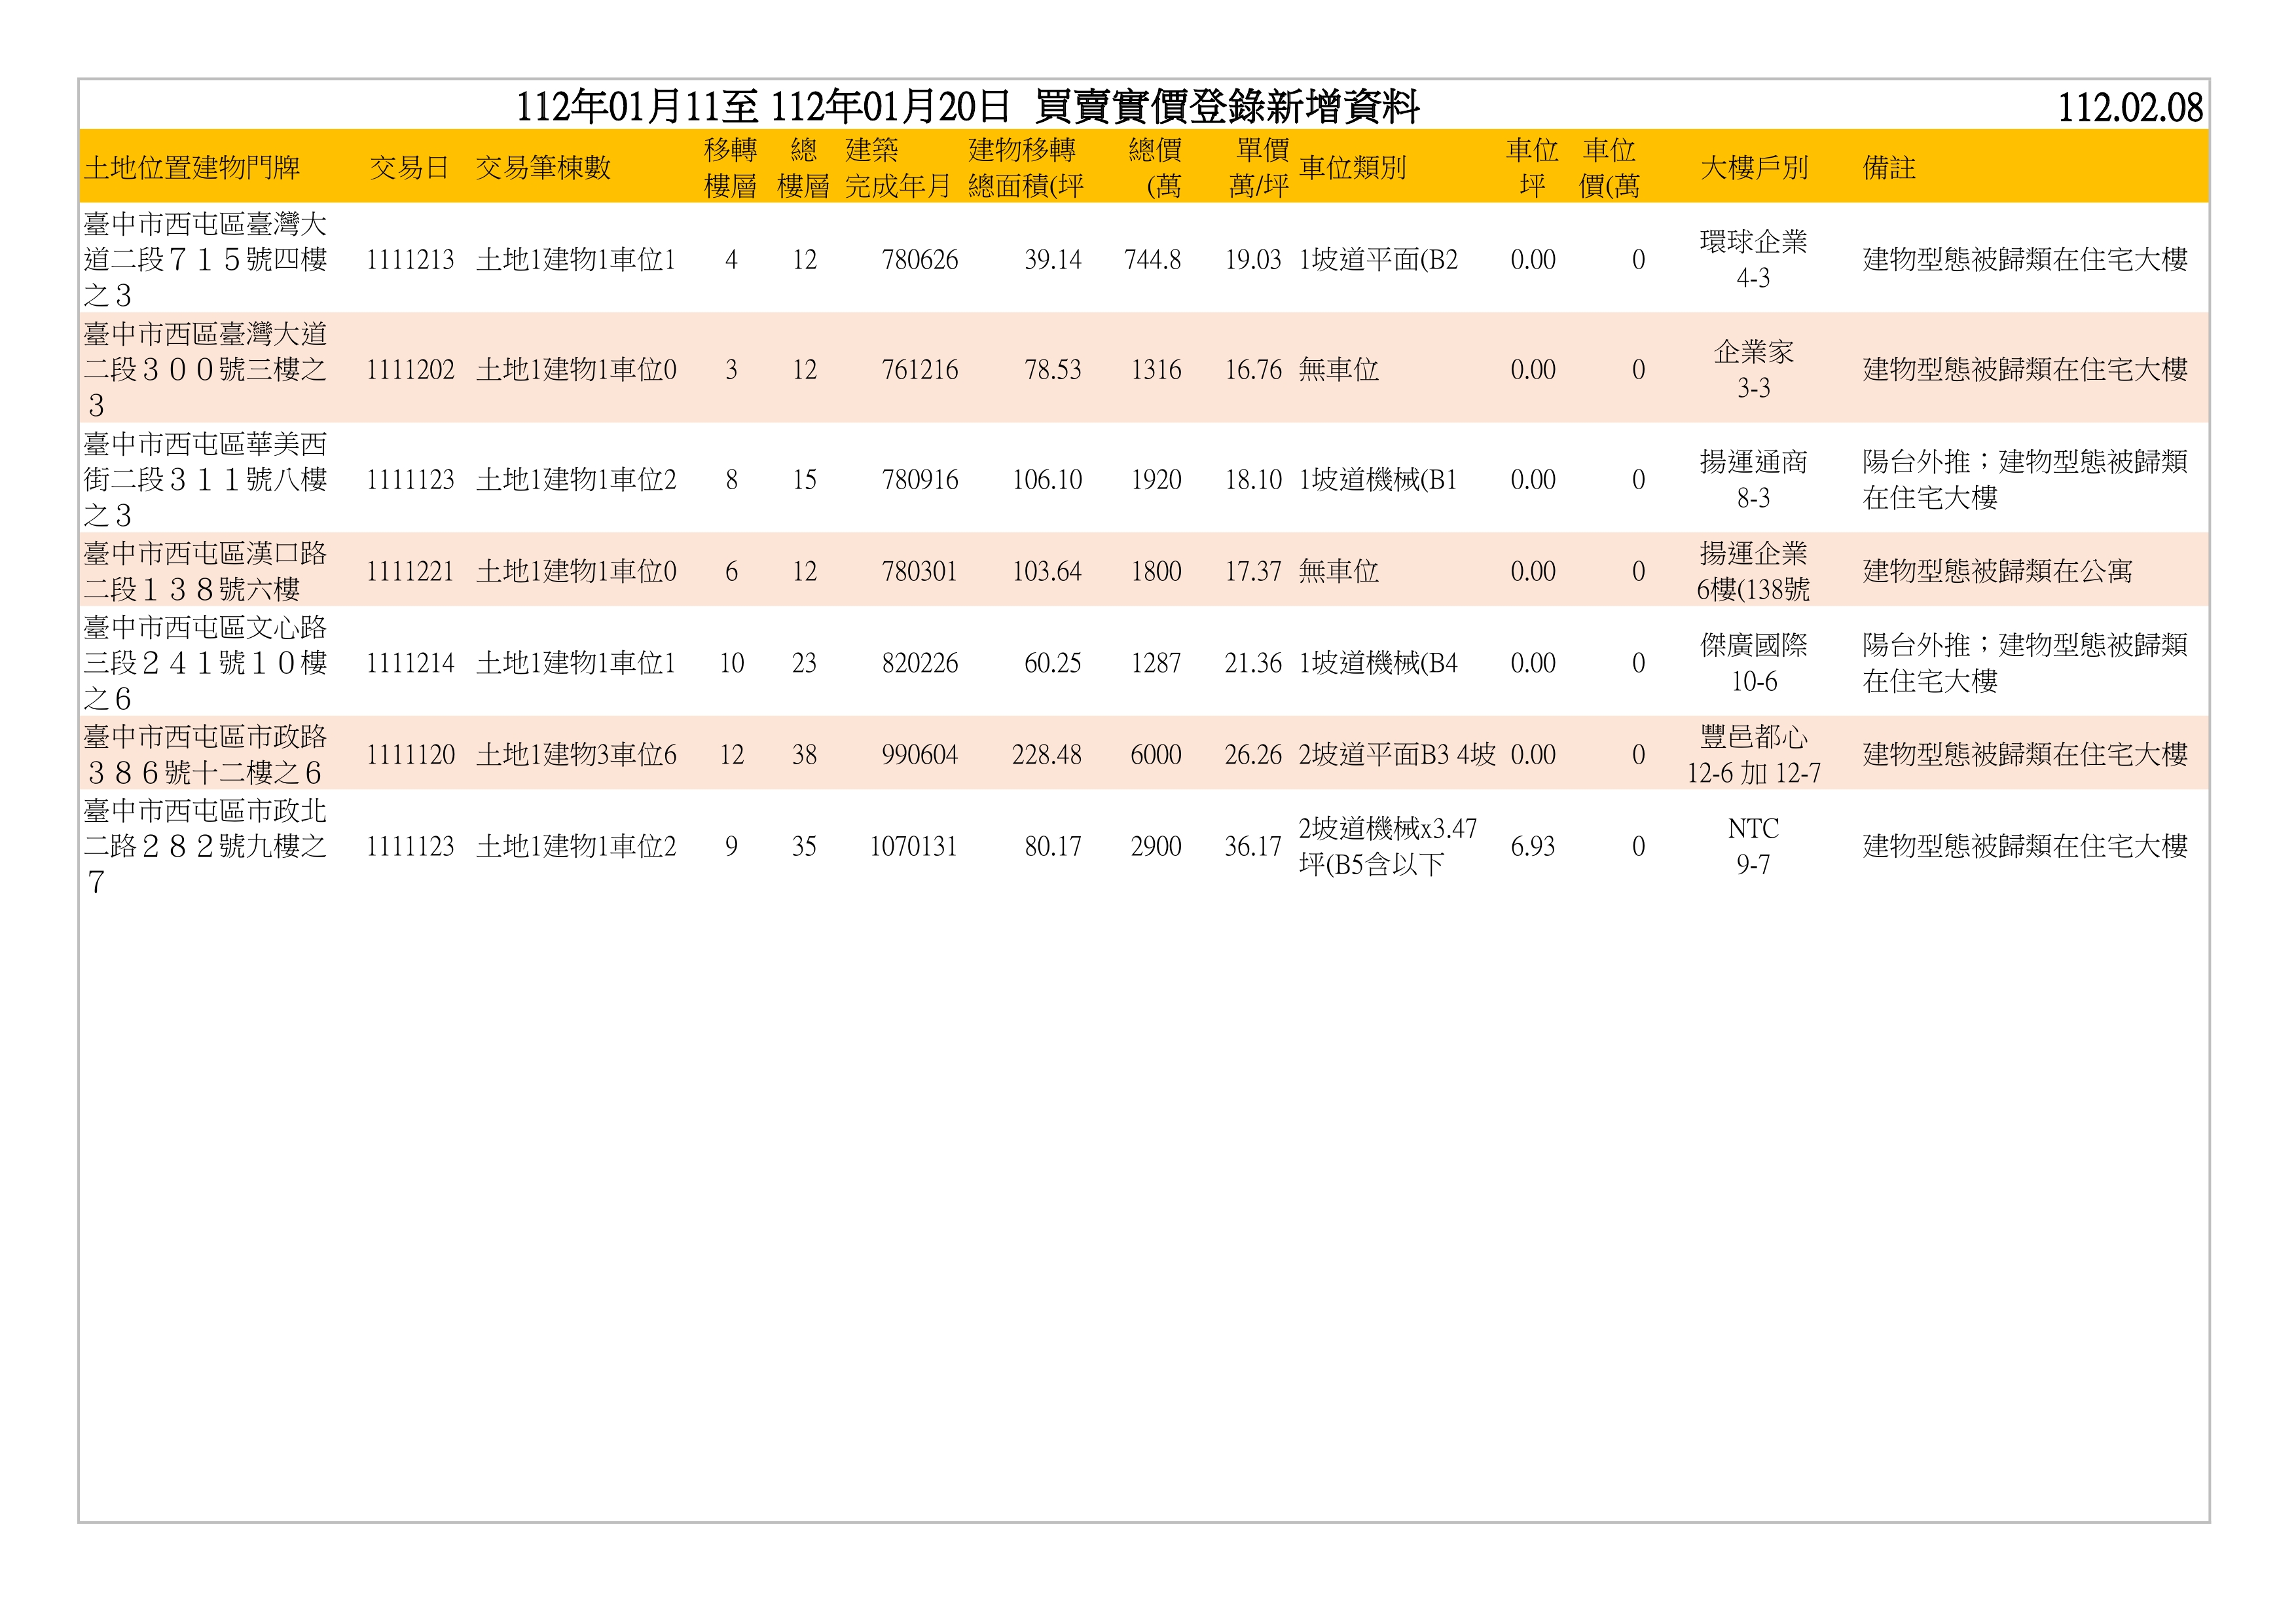The height and width of the screenshot is (1624, 2296).
Task: Select the 土地位置建物門牌 column header
Action: point(192,167)
